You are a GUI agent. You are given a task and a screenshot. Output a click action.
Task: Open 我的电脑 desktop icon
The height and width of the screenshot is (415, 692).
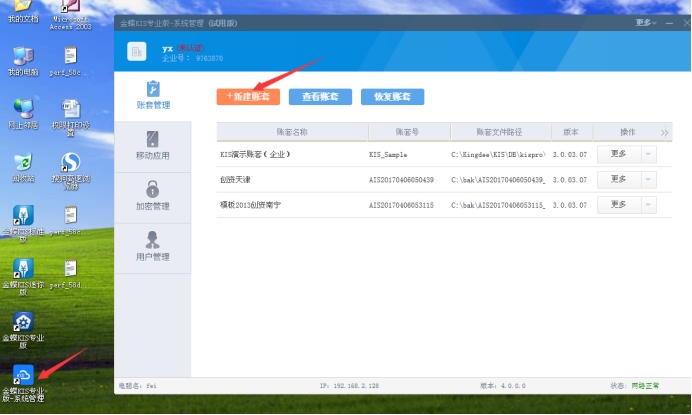23,61
